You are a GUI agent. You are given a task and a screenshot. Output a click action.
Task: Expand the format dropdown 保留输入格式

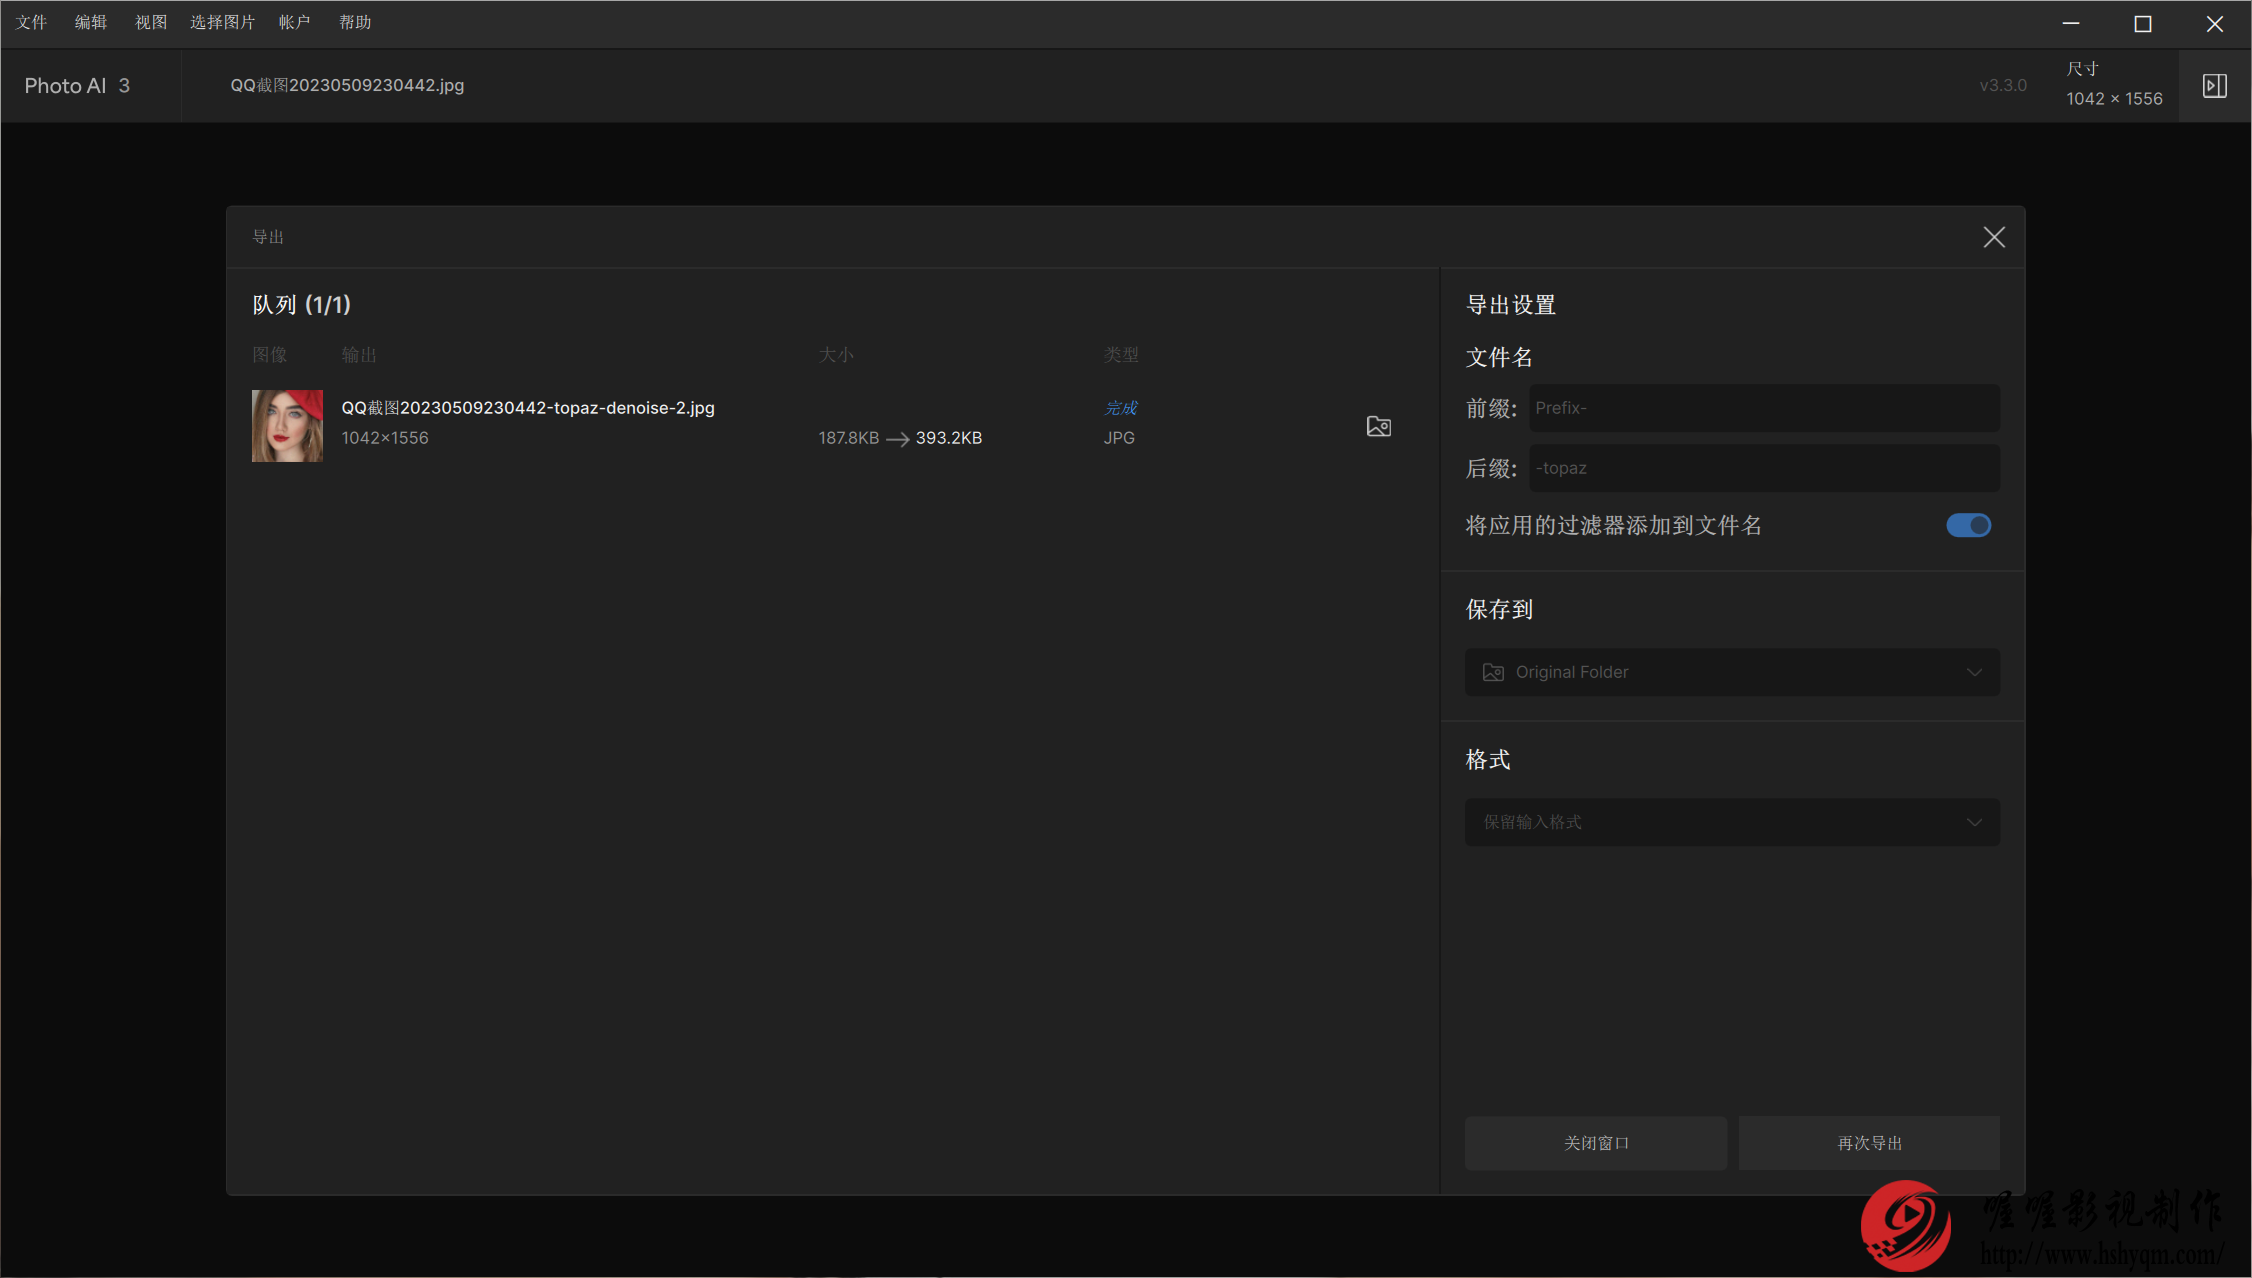point(1732,822)
